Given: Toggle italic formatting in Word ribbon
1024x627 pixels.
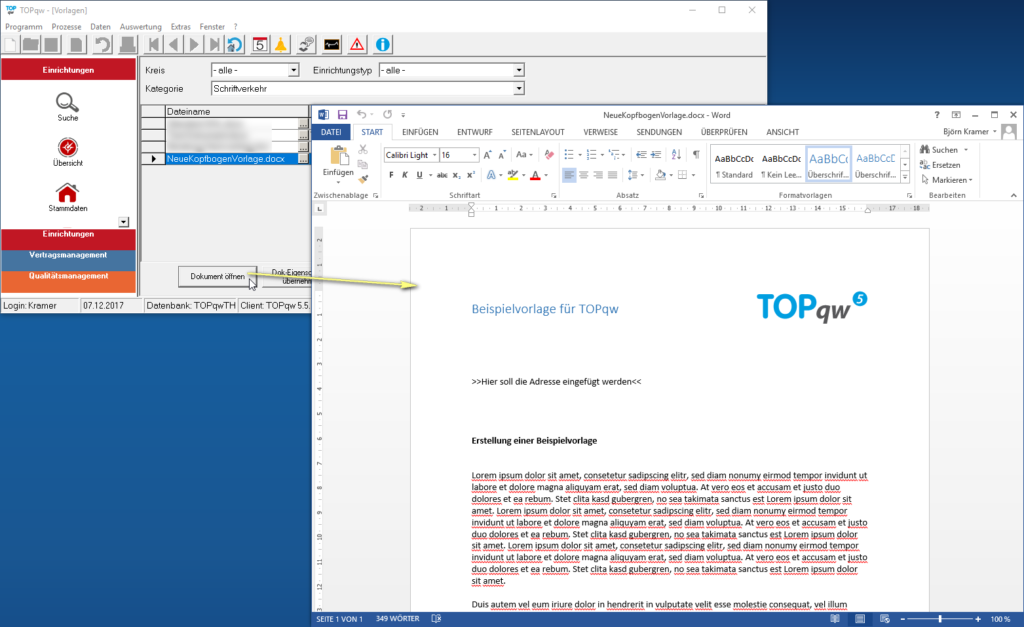Looking at the screenshot, I should pyautogui.click(x=406, y=175).
